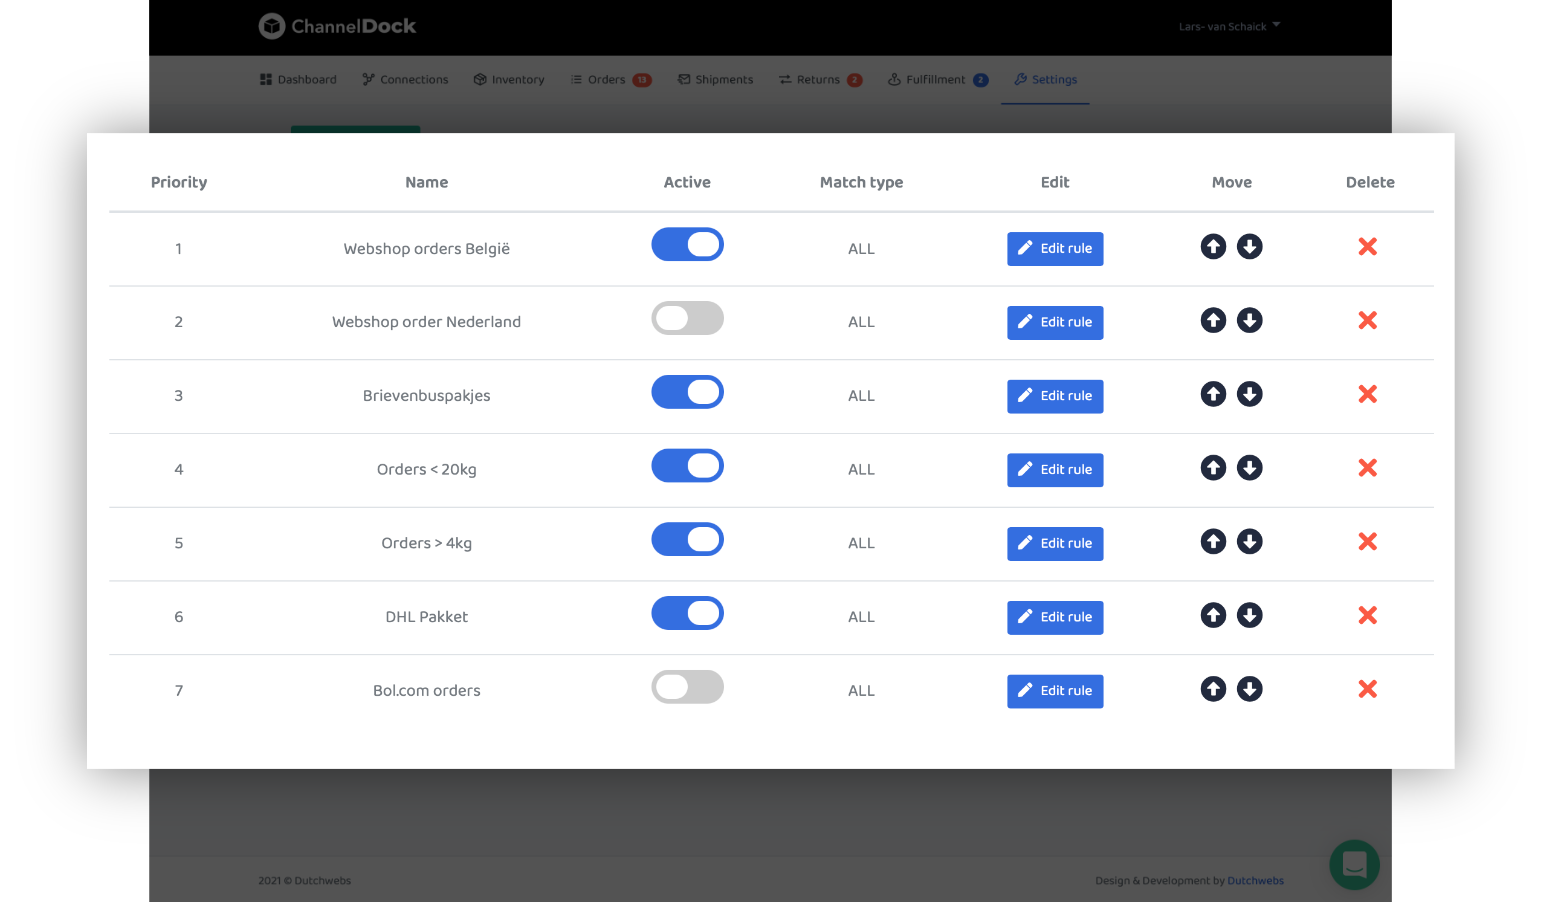Disable the Webshop orders België rule toggle
The width and height of the screenshot is (1542, 903).
click(687, 244)
